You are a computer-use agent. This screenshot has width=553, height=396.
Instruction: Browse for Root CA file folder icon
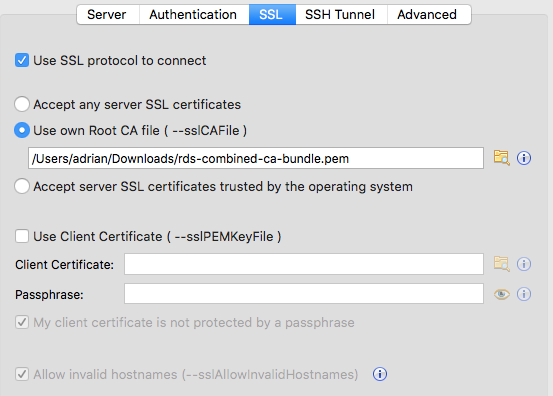502,158
